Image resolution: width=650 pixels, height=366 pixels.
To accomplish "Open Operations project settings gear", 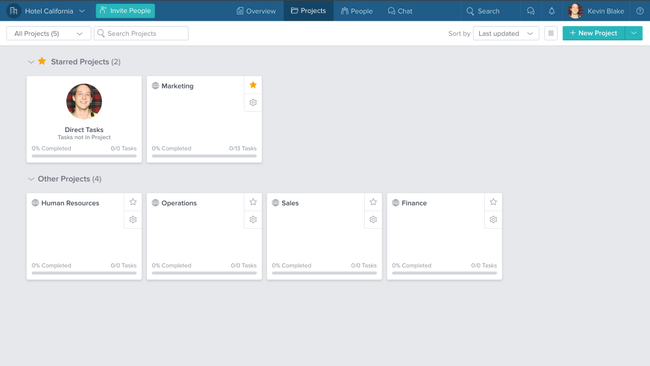I will (253, 220).
